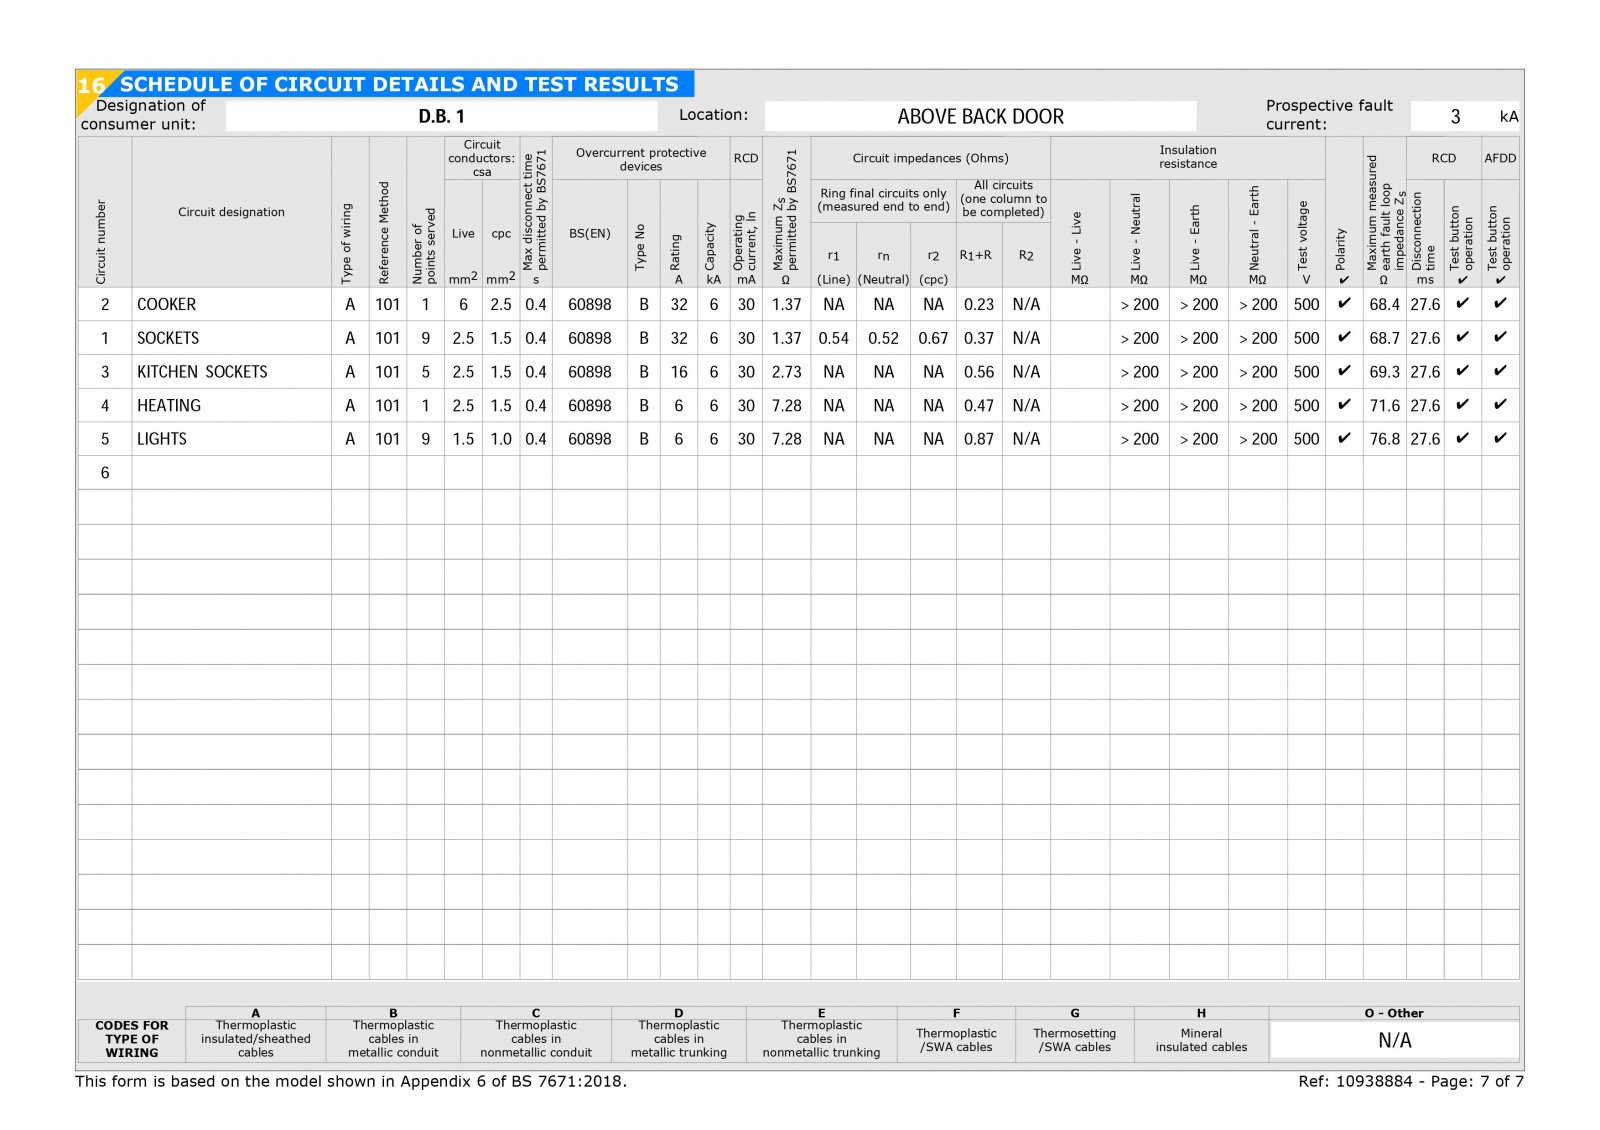Click the maximum Zs value 2.73
Viewport: 1600px width, 1130px height.
[786, 372]
